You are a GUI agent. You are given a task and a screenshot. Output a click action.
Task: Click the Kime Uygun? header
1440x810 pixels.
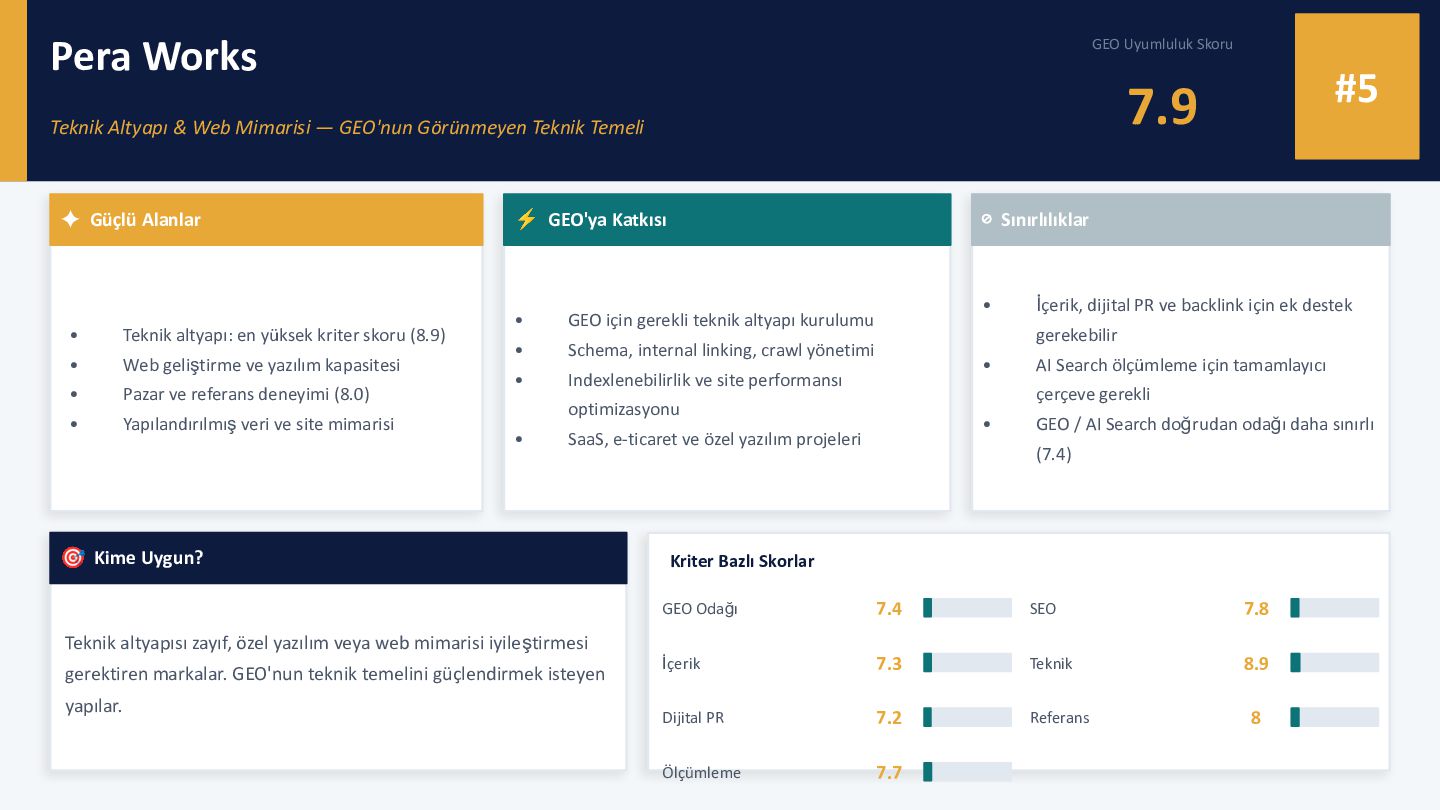338,557
